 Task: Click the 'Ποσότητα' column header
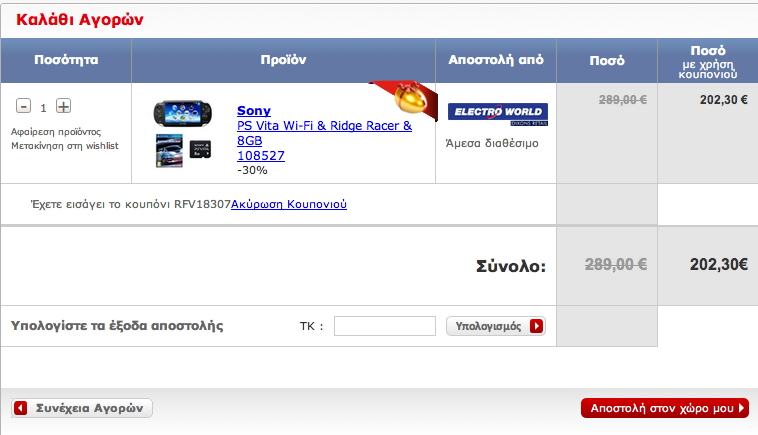tap(66, 60)
